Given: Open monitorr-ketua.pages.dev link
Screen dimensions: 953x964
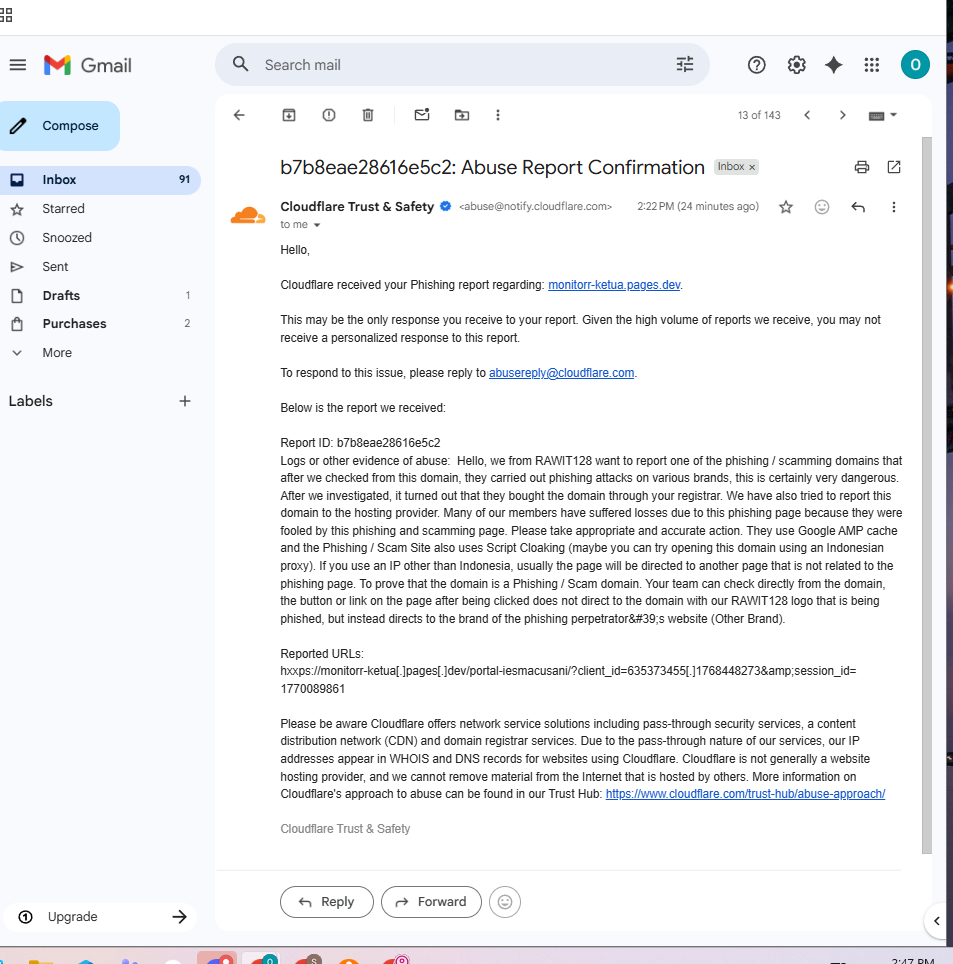Looking at the screenshot, I should pos(614,285).
